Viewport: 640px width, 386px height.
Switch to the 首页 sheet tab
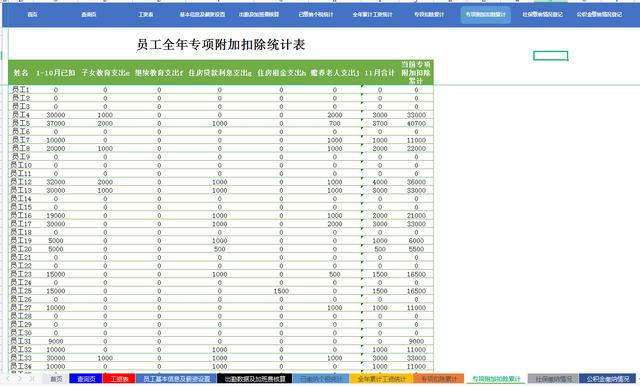point(56,379)
